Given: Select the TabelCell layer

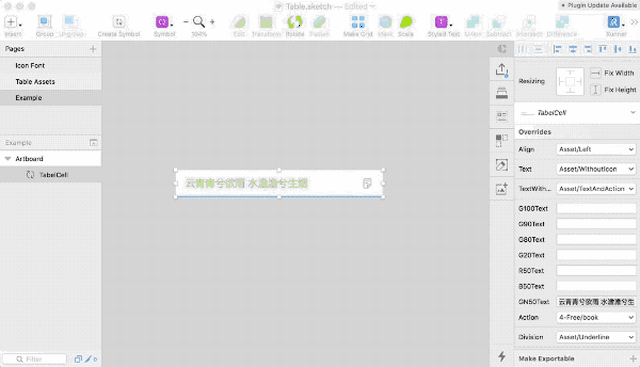Looking at the screenshot, I should click(51, 175).
